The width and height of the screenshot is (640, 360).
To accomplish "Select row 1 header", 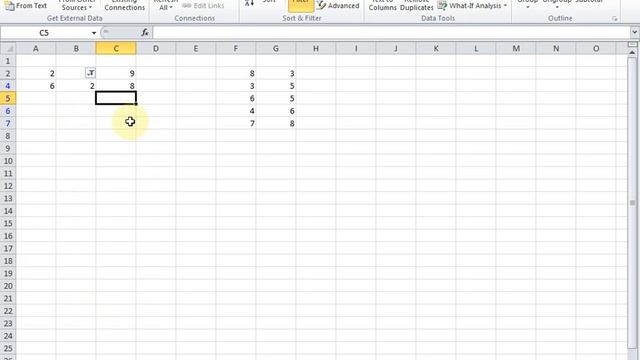I will pyautogui.click(x=8, y=61).
